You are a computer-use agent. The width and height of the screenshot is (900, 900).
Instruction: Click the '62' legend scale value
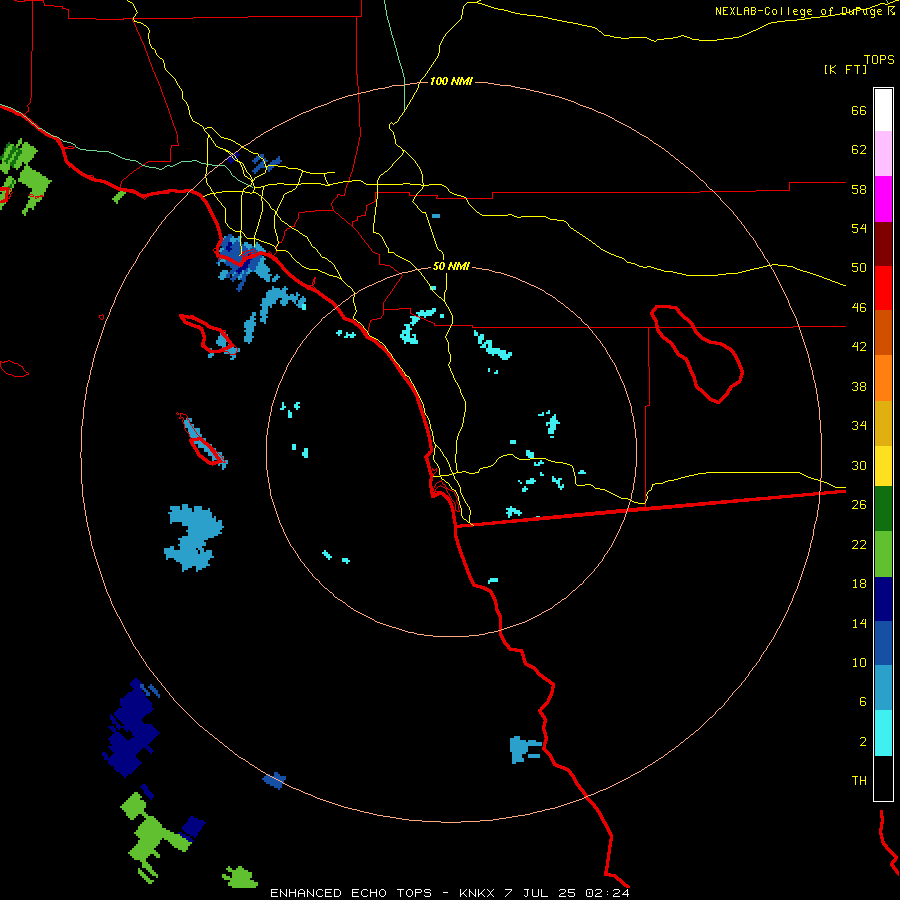pos(859,150)
